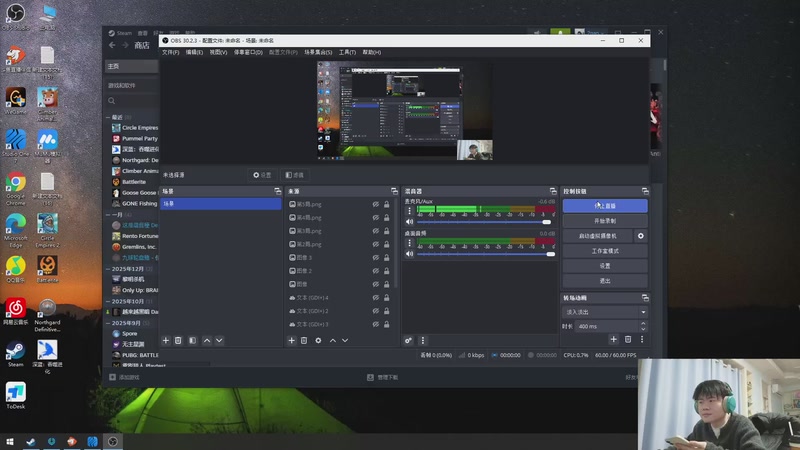Open the 文件(F) menu
Image resolution: width=800 pixels, height=450 pixels.
(x=170, y=52)
